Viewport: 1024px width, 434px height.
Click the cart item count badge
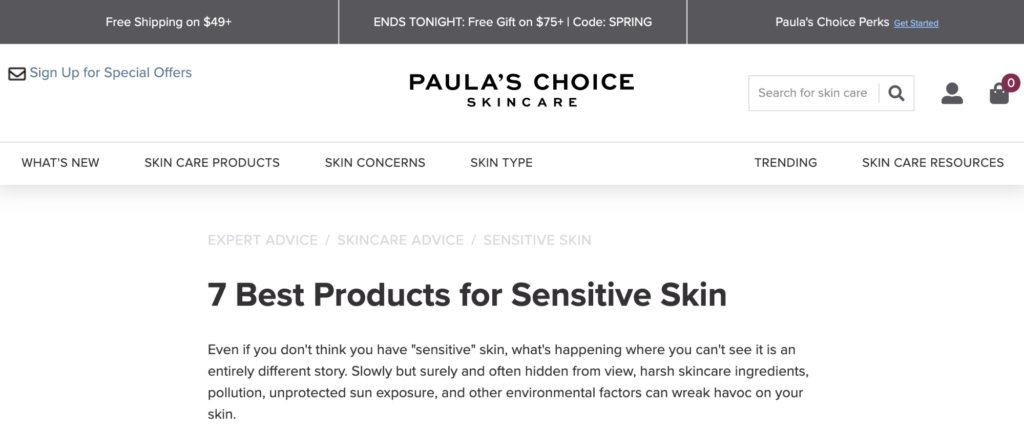[1011, 82]
